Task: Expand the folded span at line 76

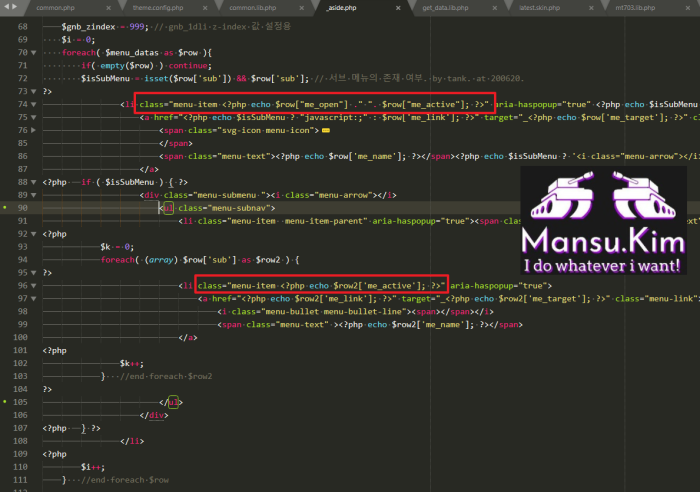Action: coord(34,130)
